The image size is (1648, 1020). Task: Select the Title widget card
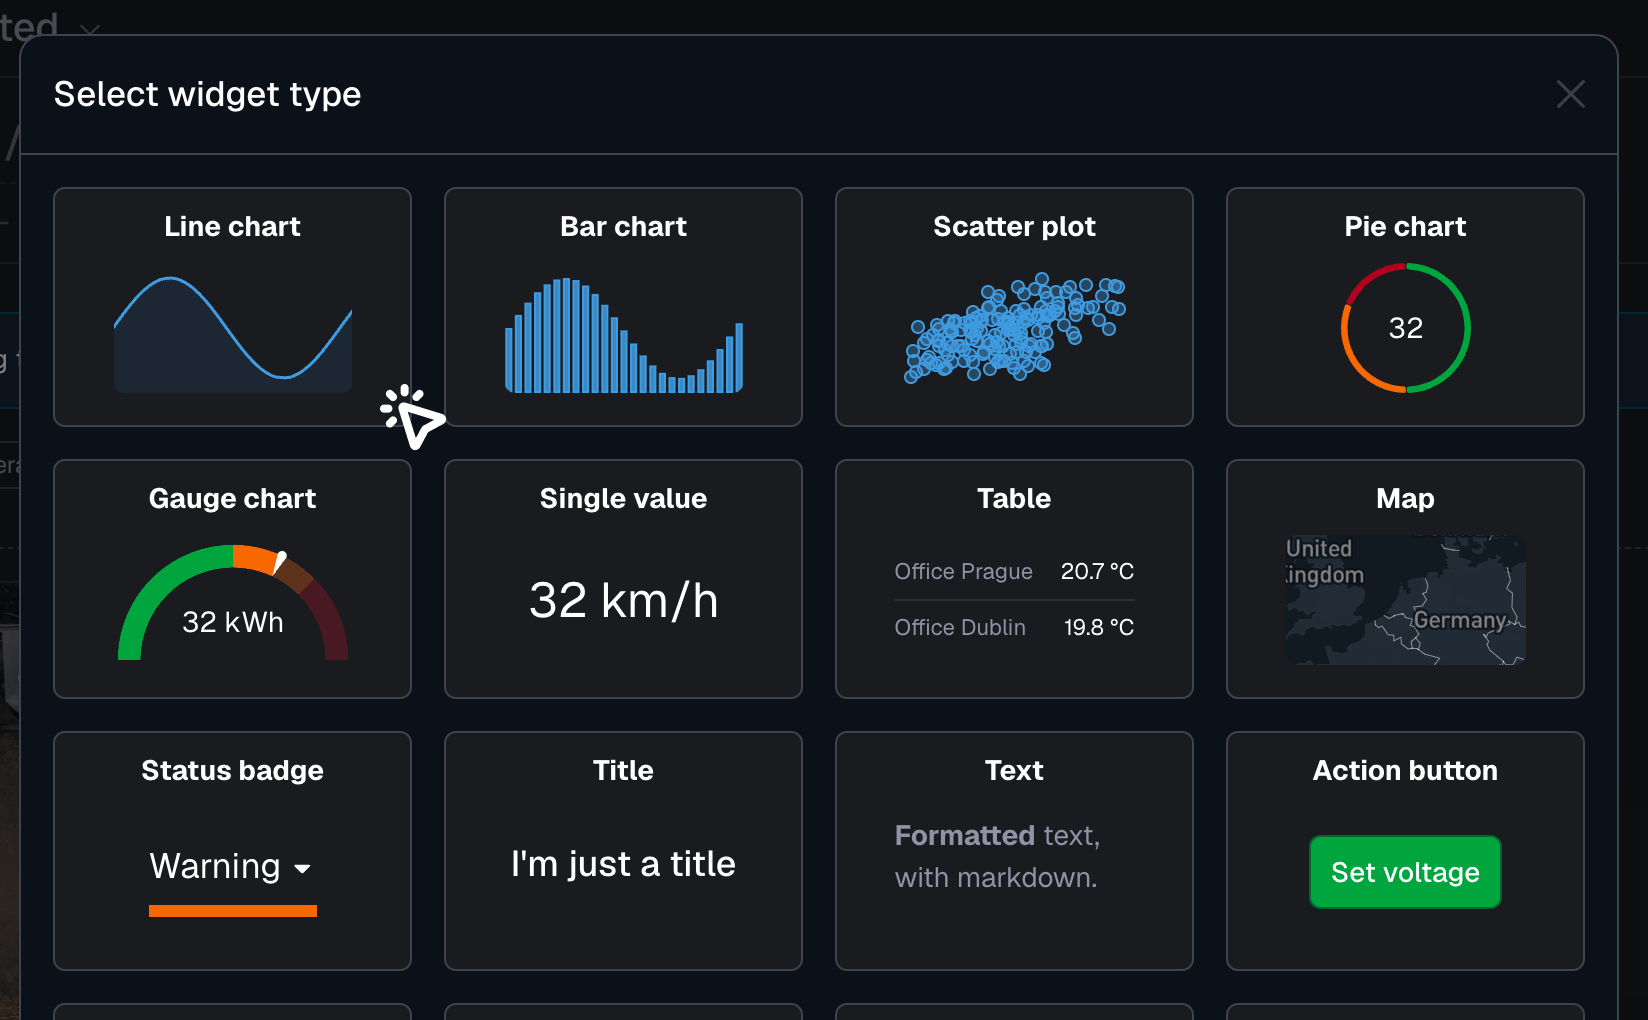coord(623,851)
